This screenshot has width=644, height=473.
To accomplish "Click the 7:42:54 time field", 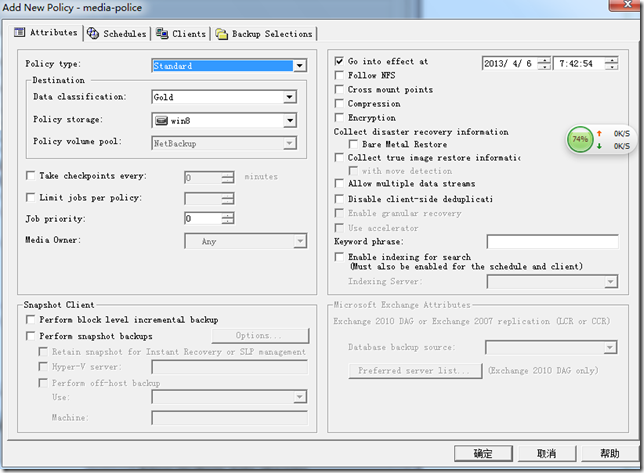I will click(x=580, y=63).
